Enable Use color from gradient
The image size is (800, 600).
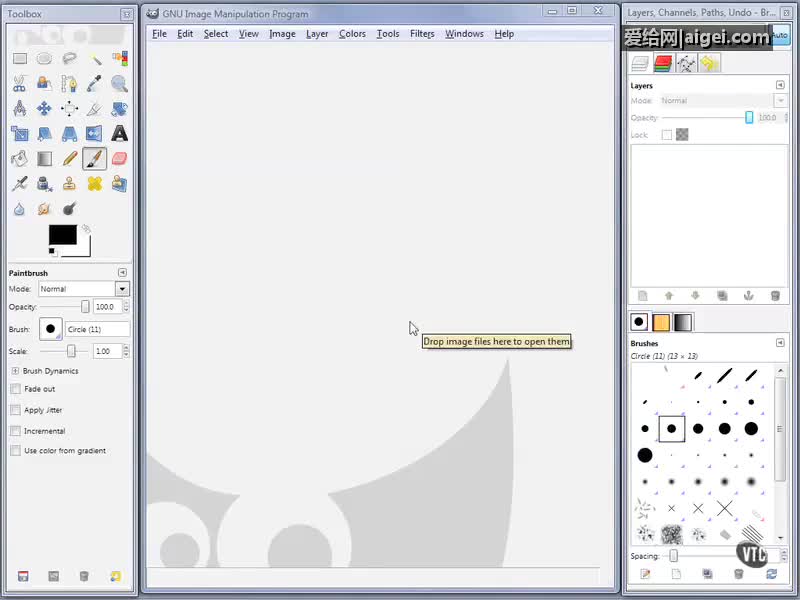(15, 451)
